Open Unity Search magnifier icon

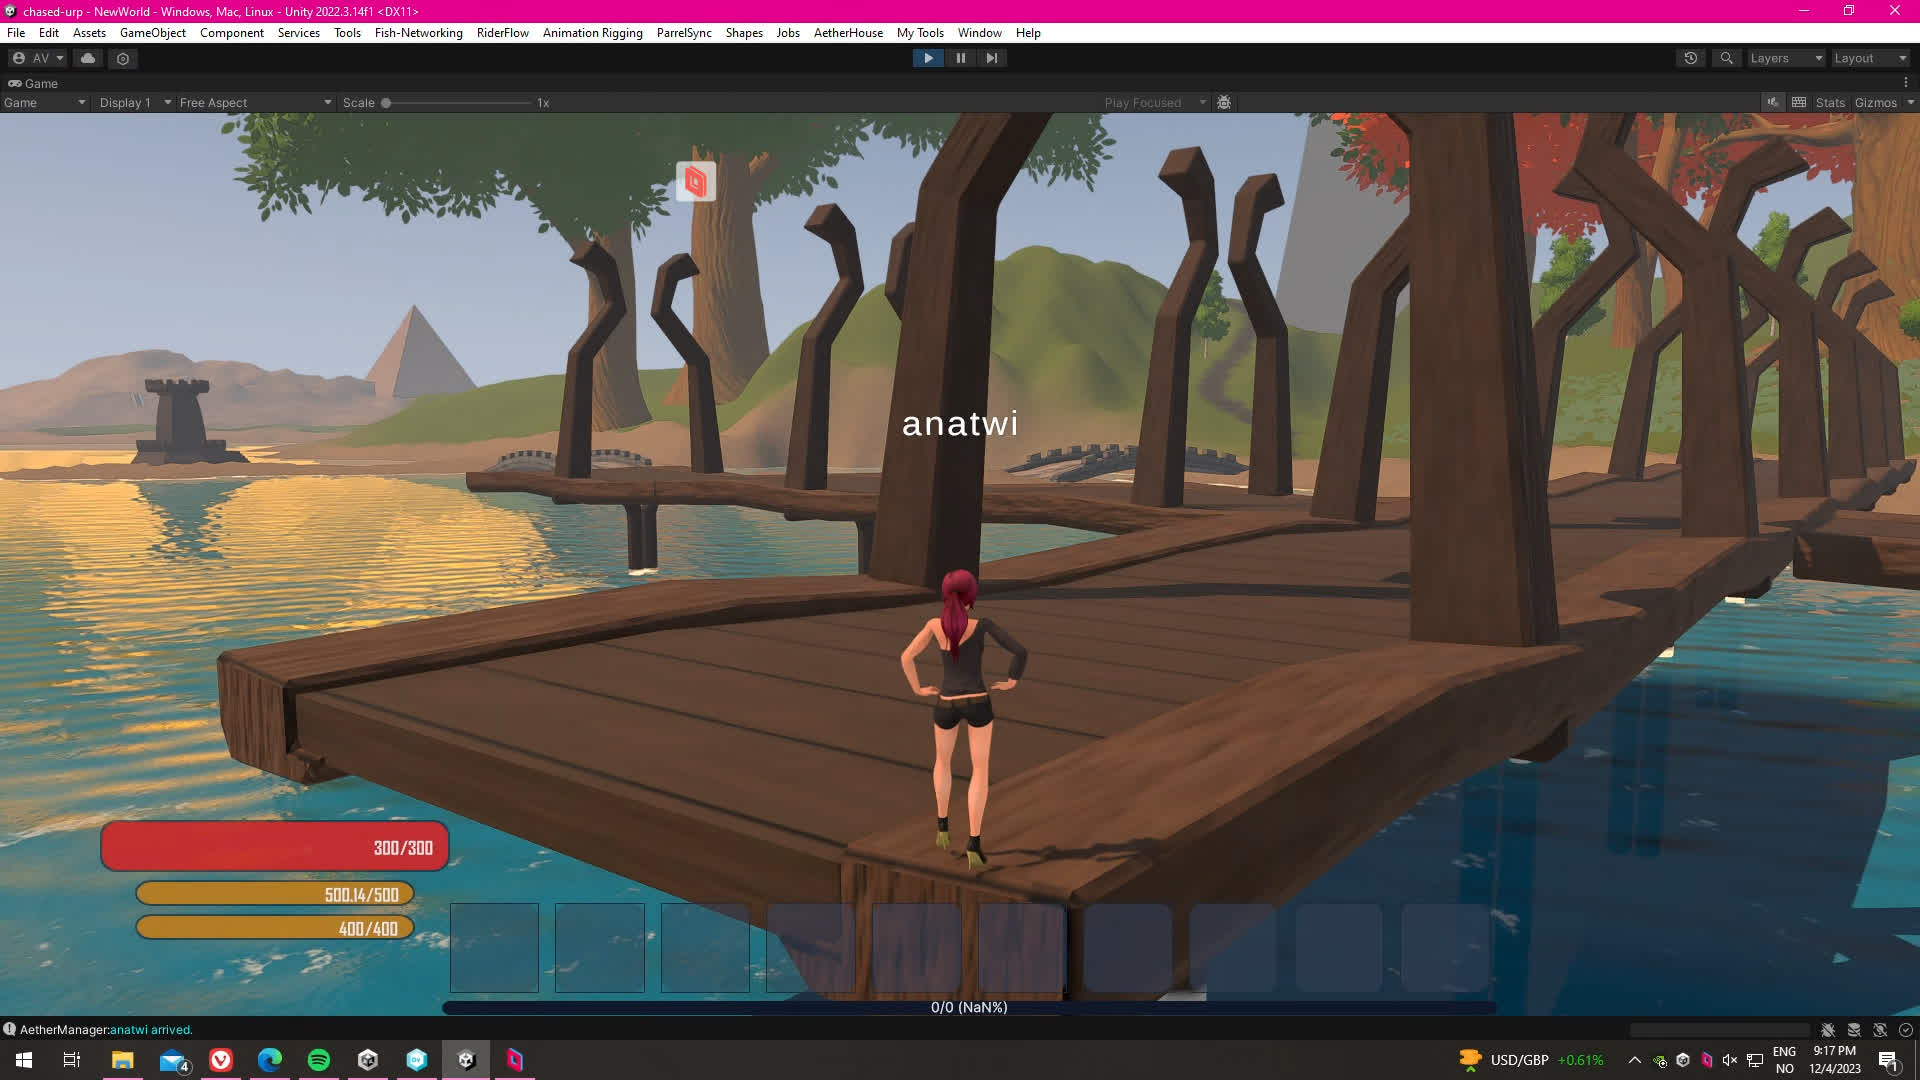coord(1726,58)
